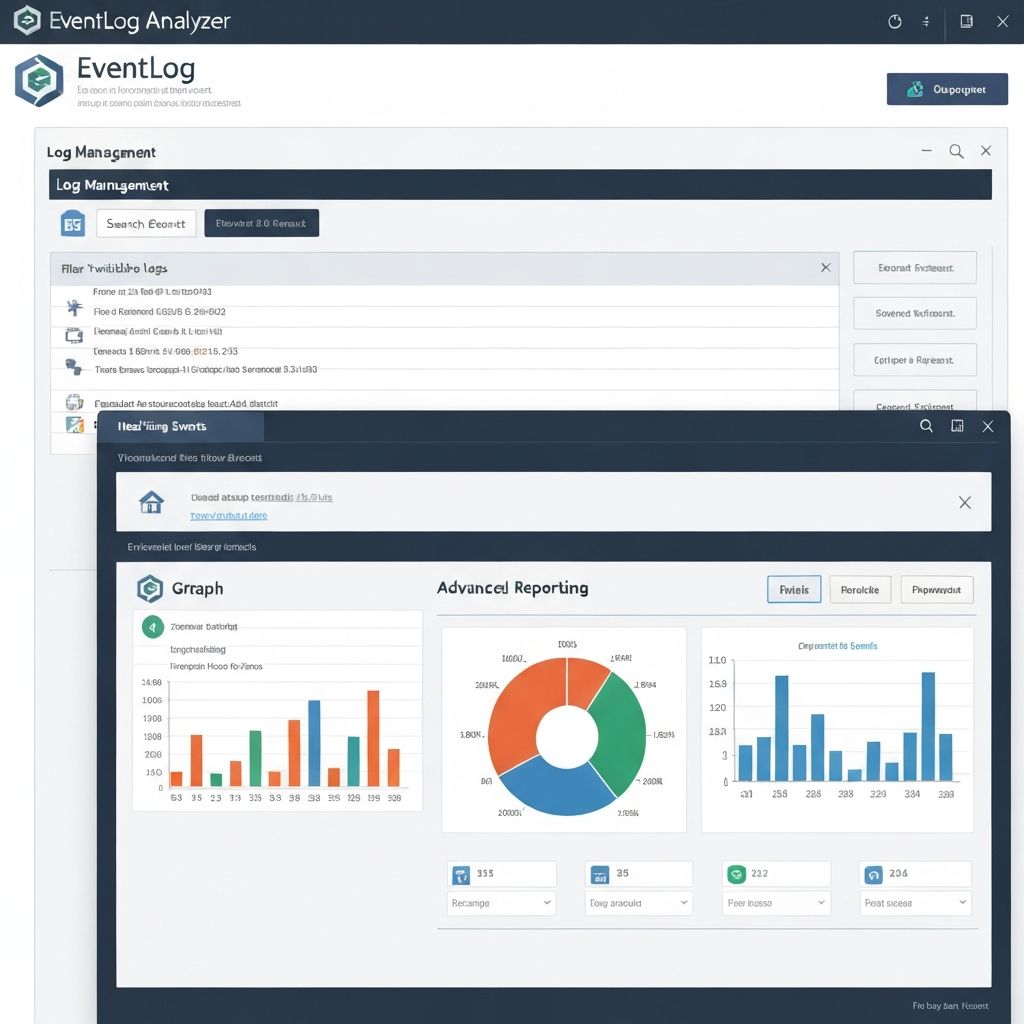Click icon of the 'Eqaadart Ae' log row

point(74,402)
